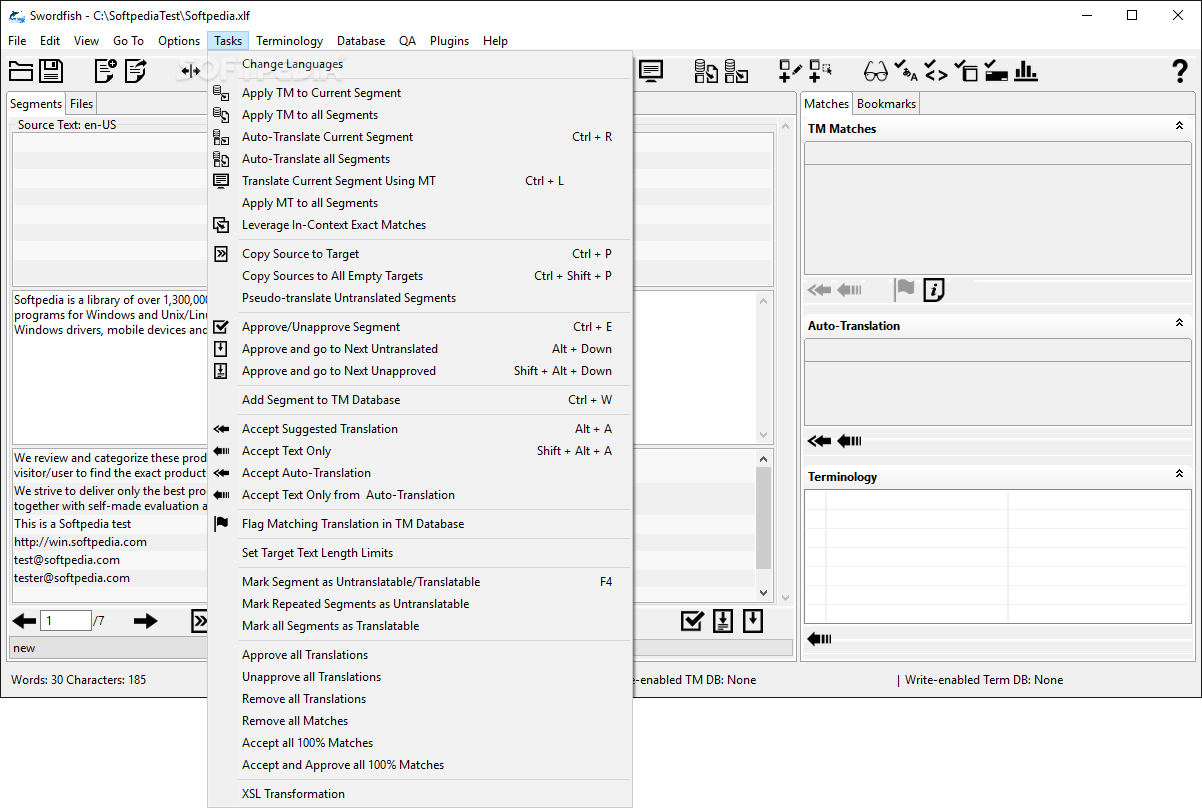Click the flag icon under TM Matches
Screen dimensions: 1202x808
click(904, 290)
